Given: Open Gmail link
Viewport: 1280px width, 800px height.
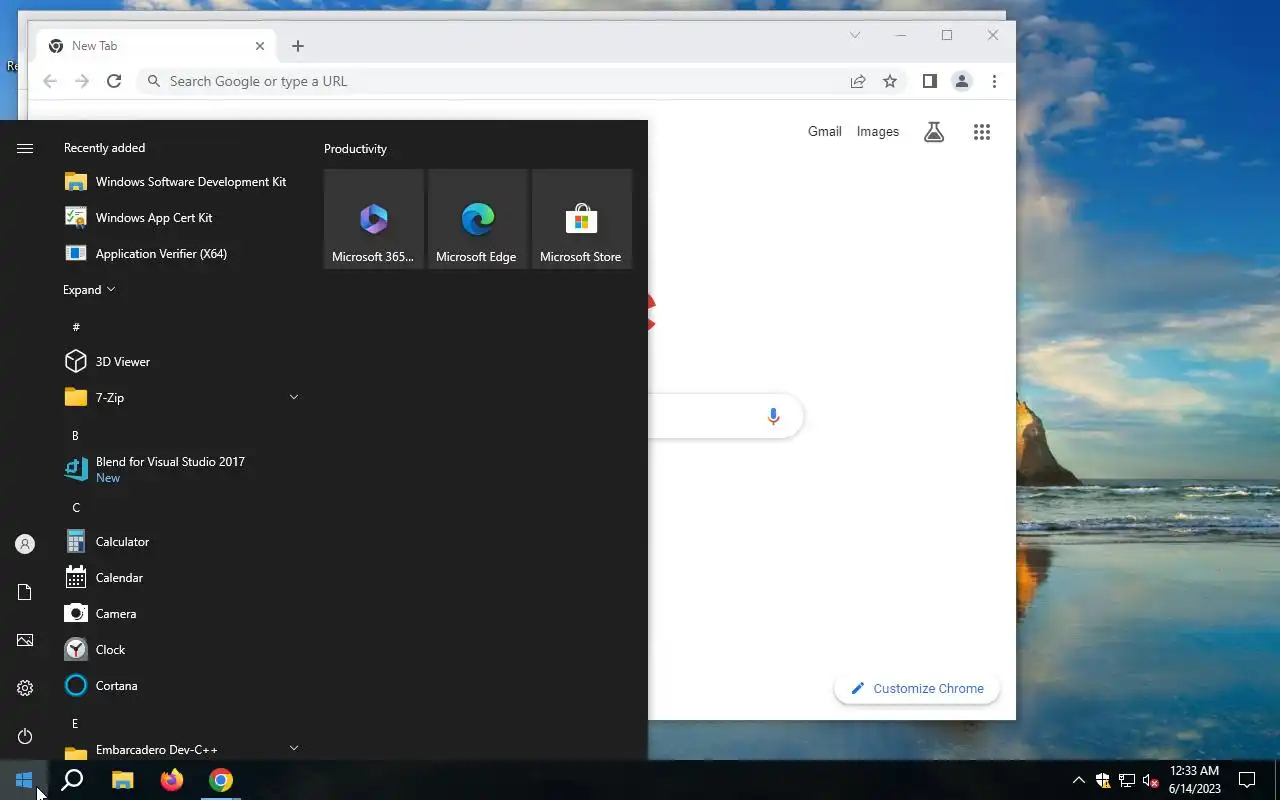Looking at the screenshot, I should pos(825,131).
